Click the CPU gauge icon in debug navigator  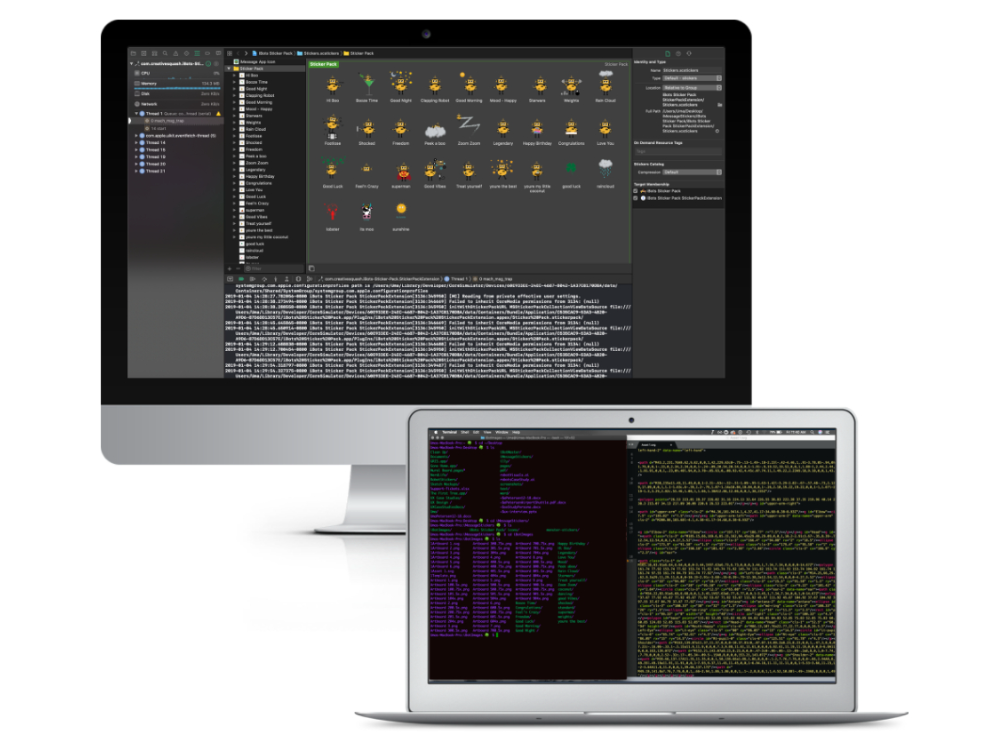click(137, 74)
